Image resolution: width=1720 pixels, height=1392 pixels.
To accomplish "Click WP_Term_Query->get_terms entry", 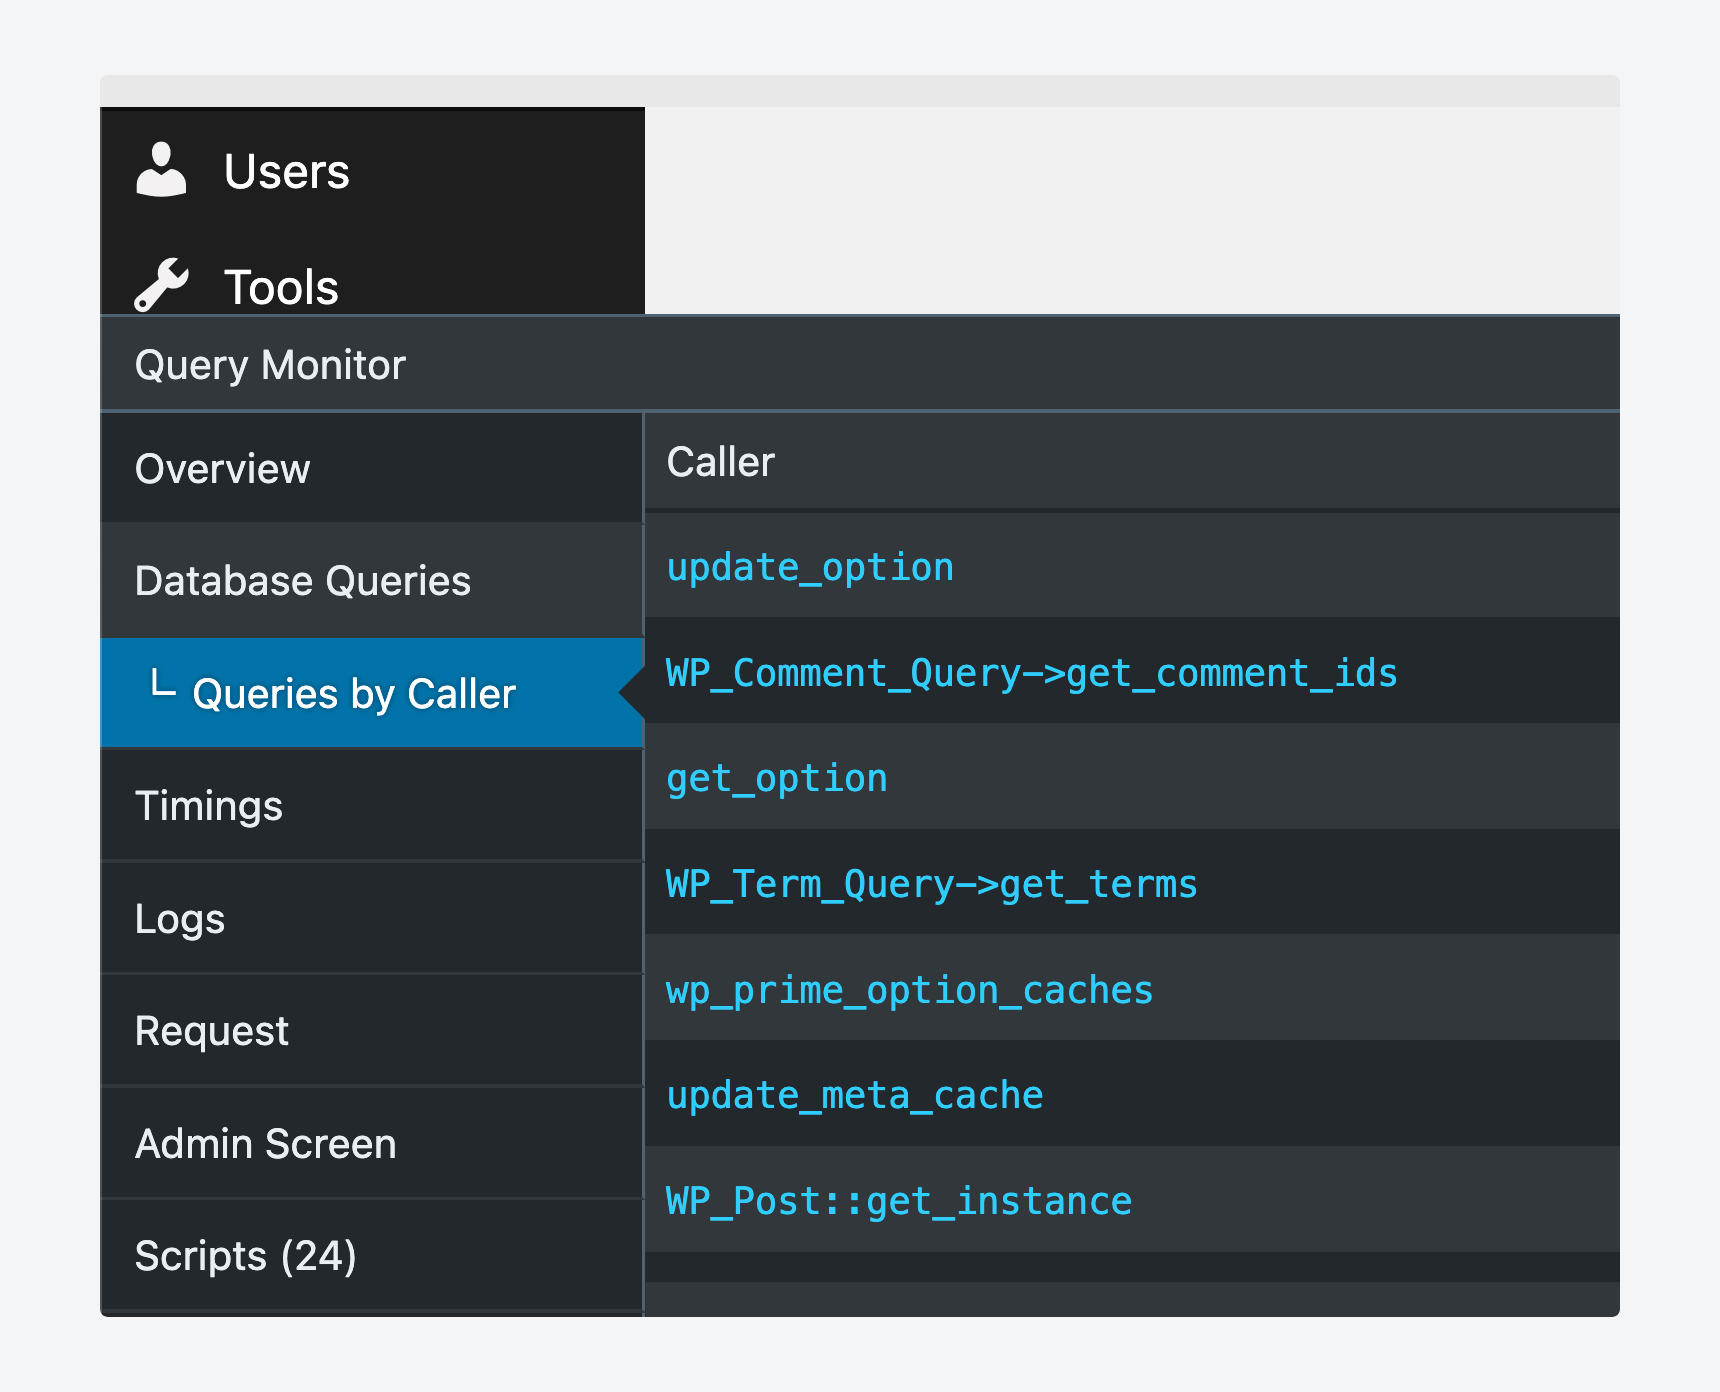I will click(x=930, y=884).
